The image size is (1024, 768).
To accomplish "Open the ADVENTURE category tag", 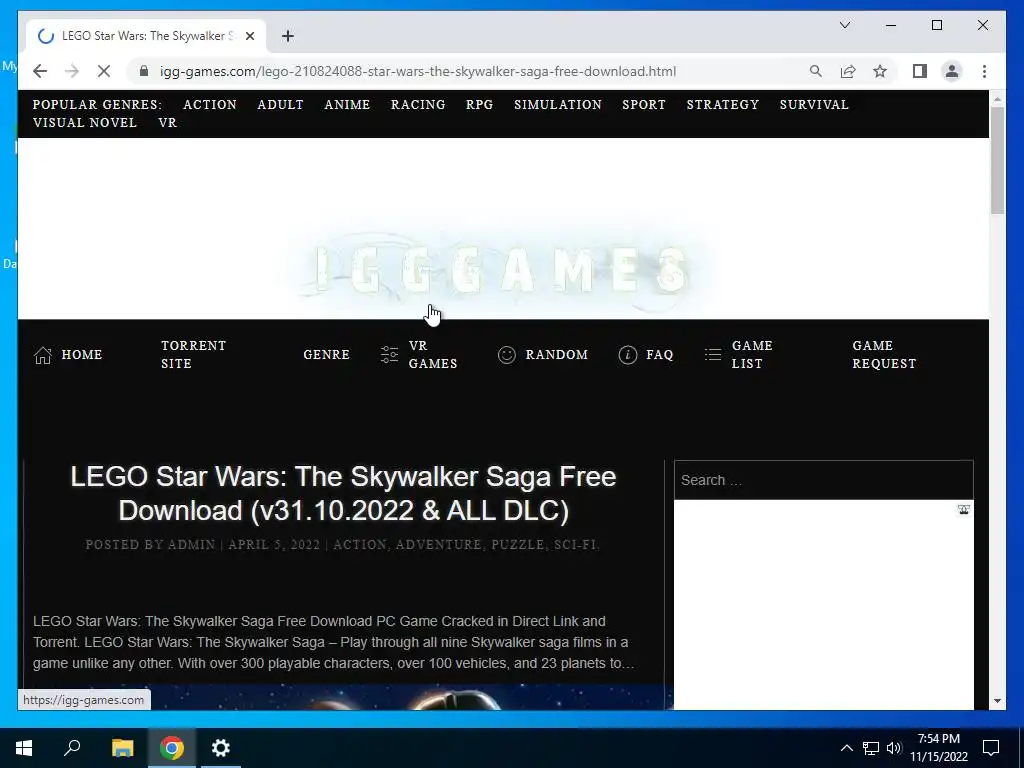I will pos(439,545).
